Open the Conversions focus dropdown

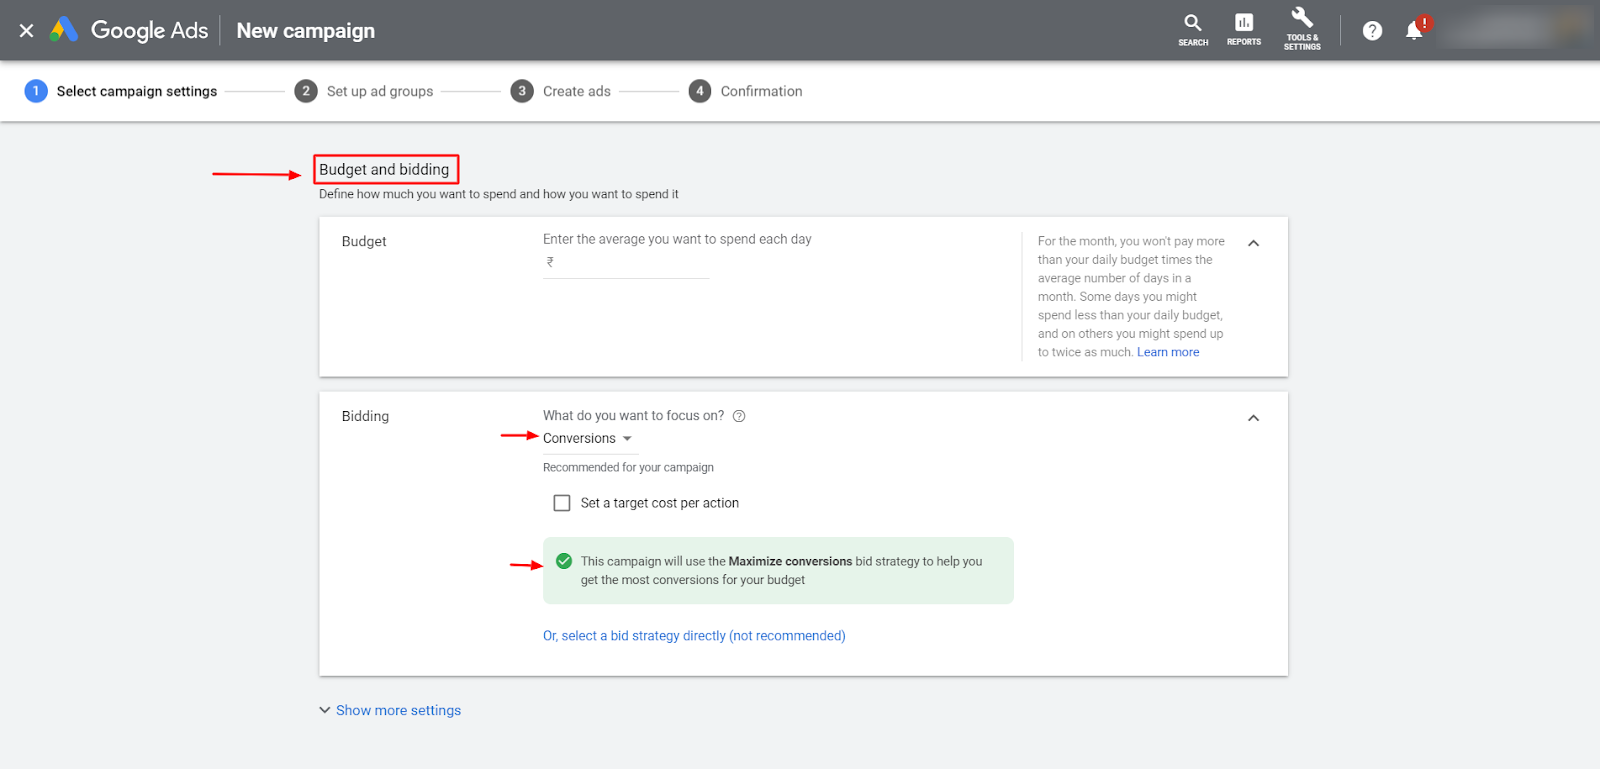coord(588,439)
